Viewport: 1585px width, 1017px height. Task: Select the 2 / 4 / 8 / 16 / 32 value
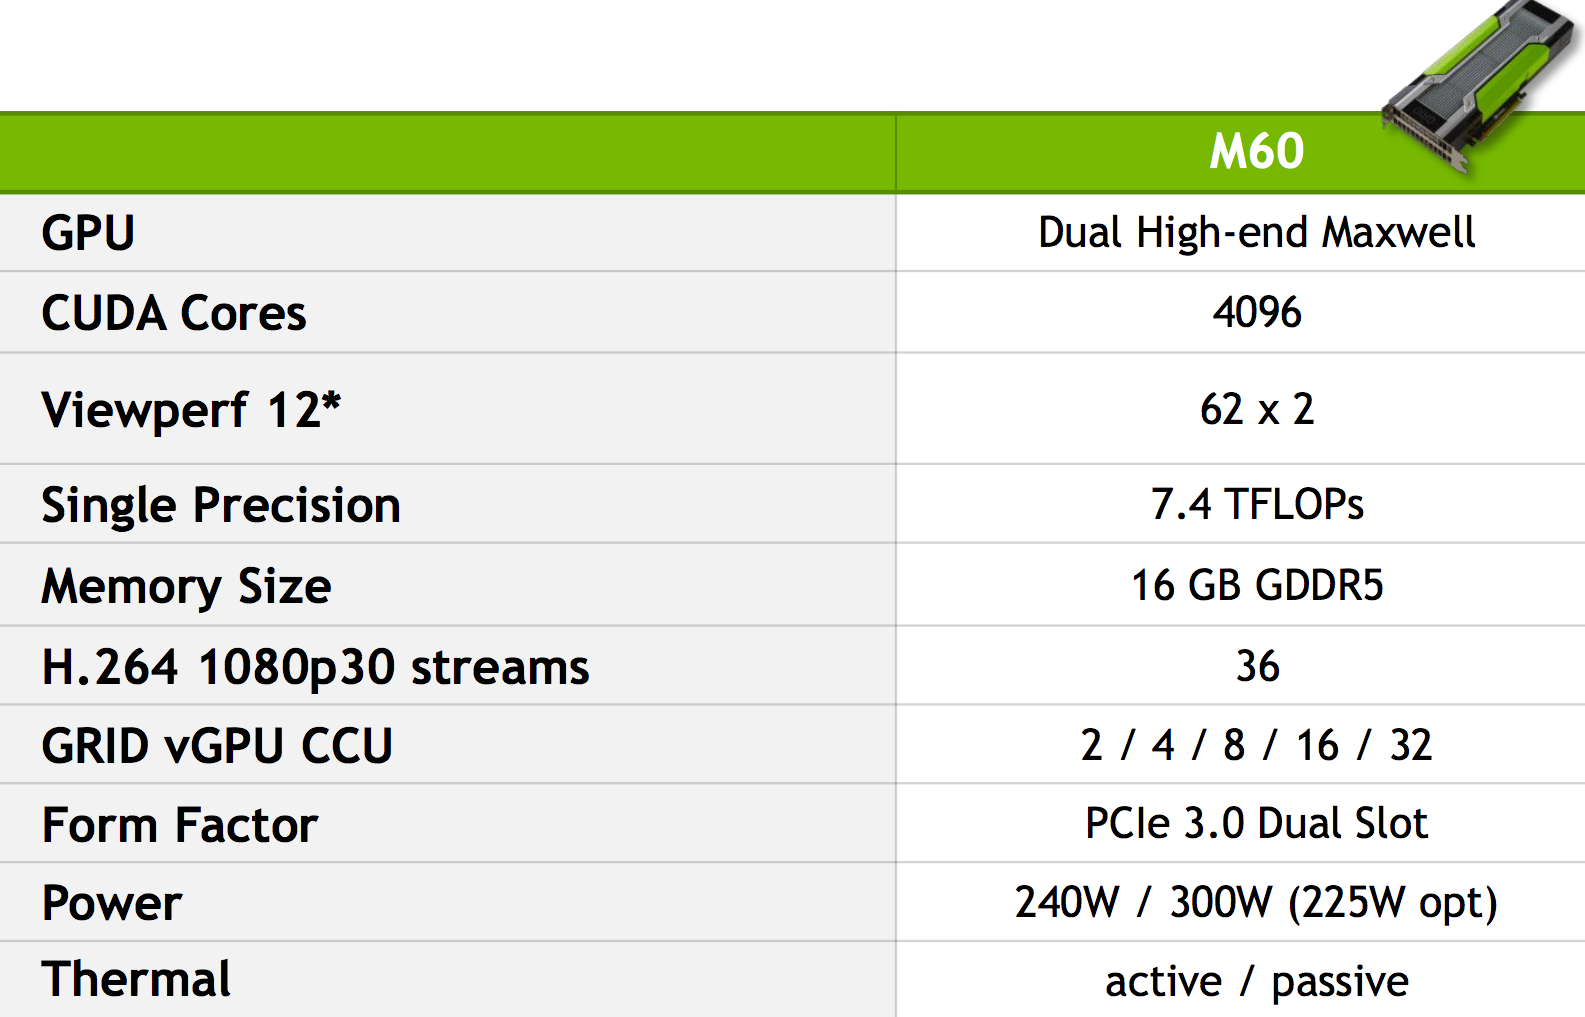(x=1256, y=745)
